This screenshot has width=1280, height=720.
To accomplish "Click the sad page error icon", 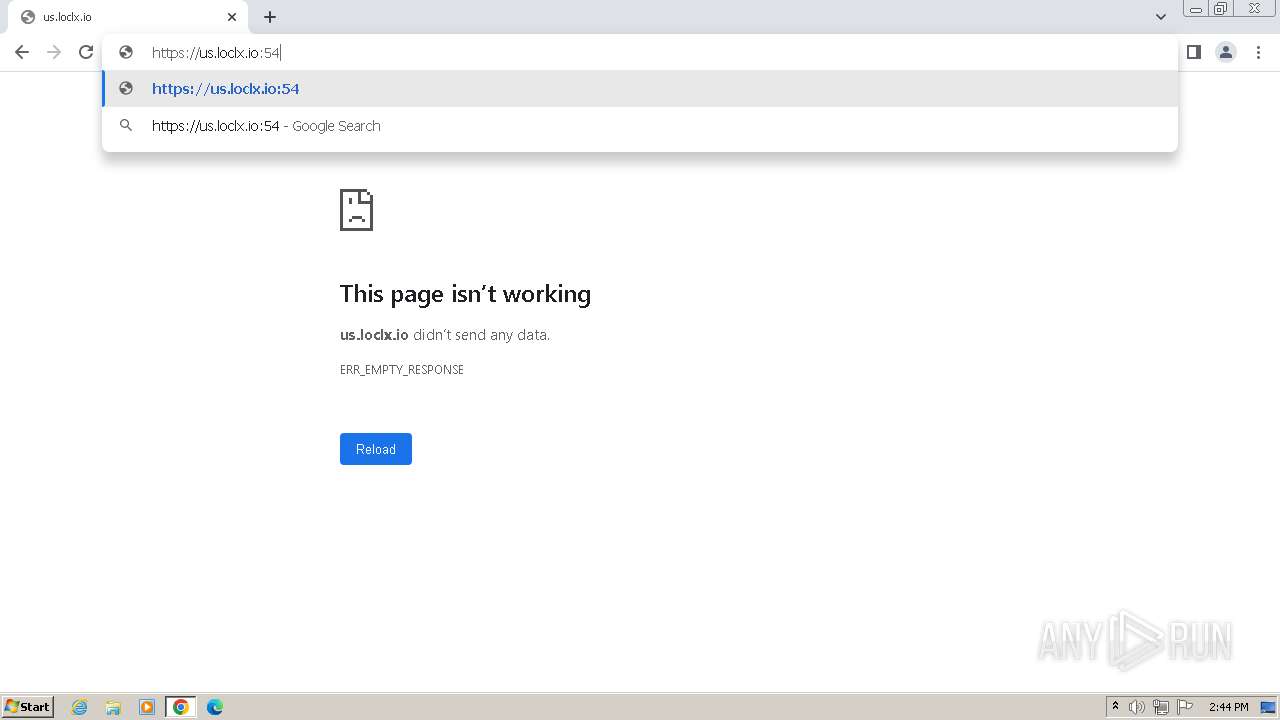I will tap(356, 210).
